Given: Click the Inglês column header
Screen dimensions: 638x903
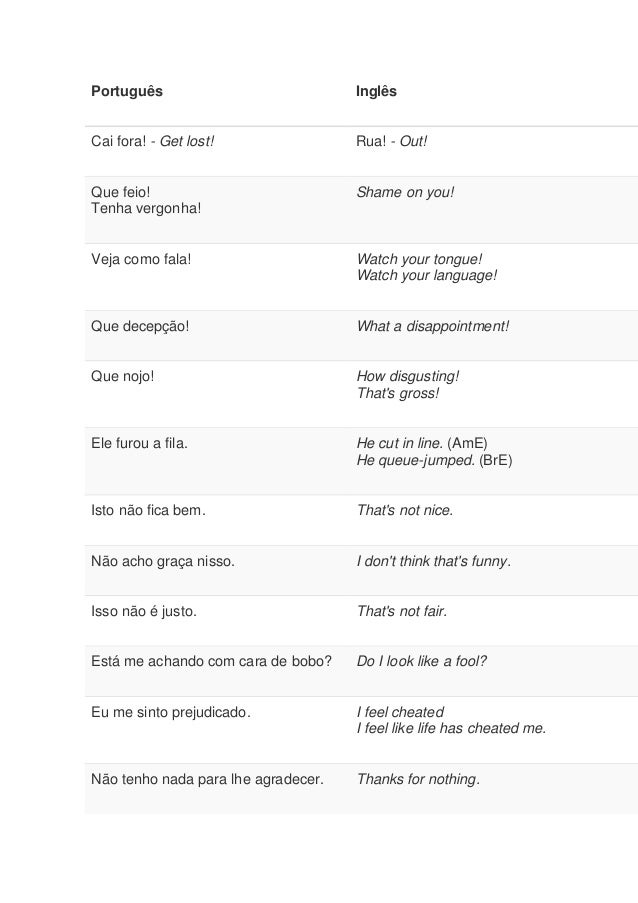Looking at the screenshot, I should 376,92.
